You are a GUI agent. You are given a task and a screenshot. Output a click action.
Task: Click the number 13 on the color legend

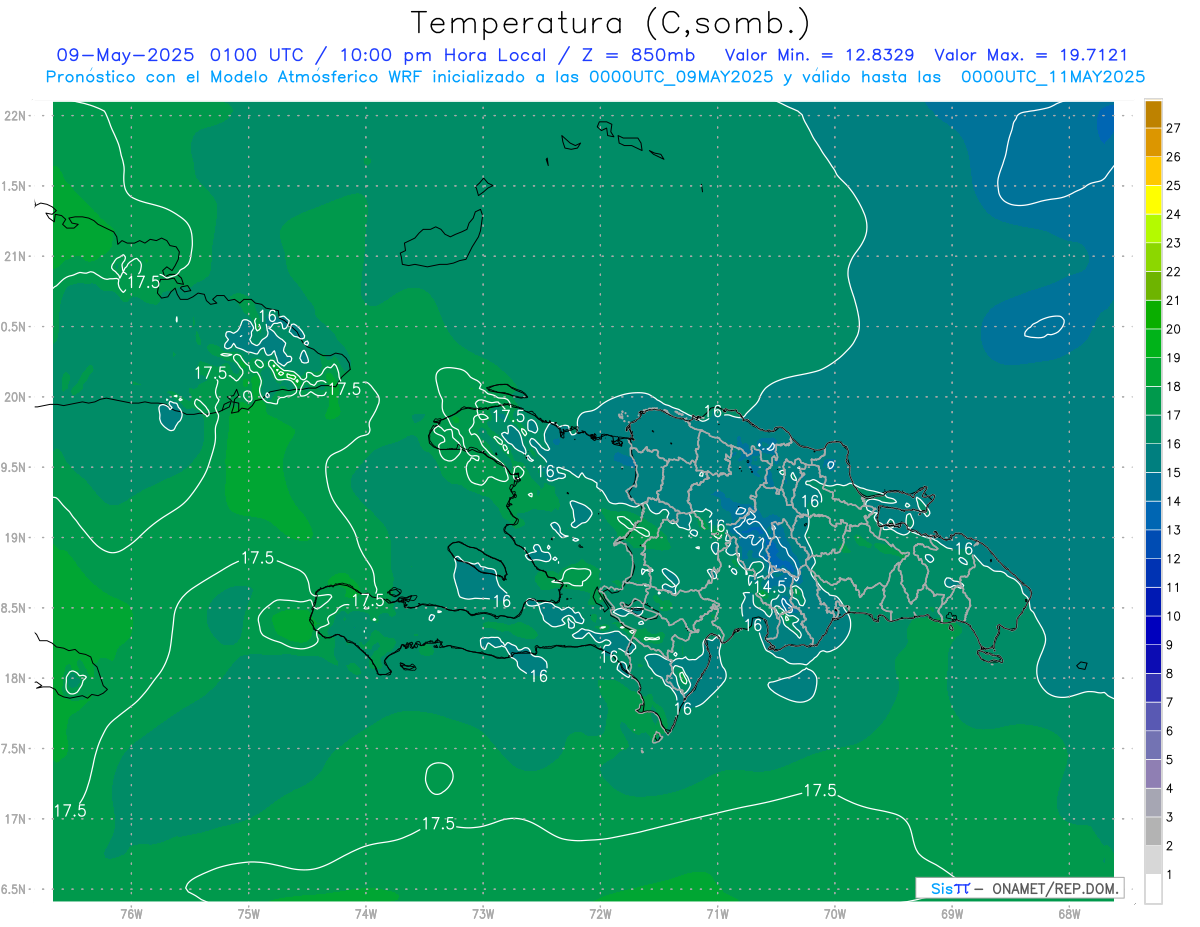click(x=1173, y=530)
